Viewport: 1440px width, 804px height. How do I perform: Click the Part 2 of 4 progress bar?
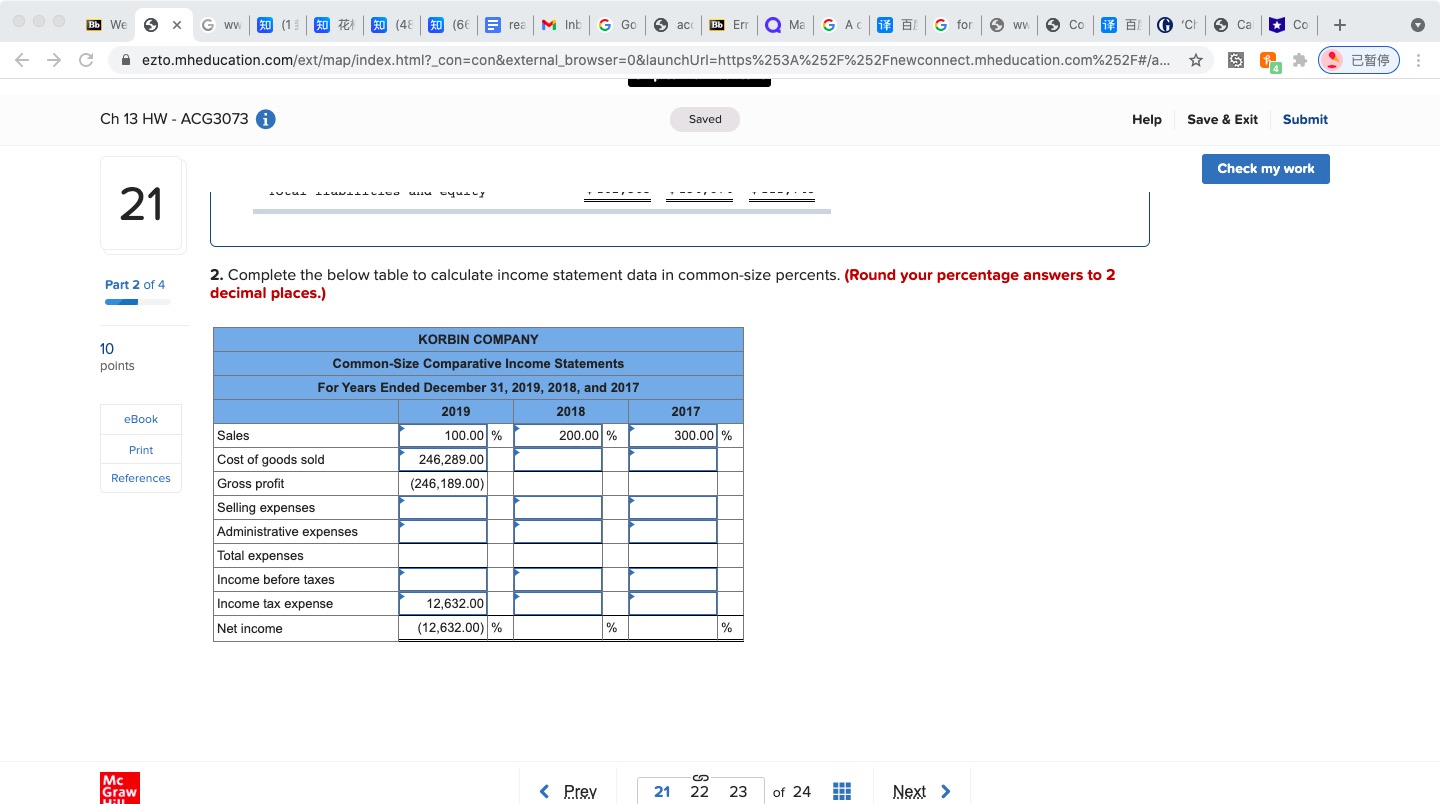[x=138, y=301]
